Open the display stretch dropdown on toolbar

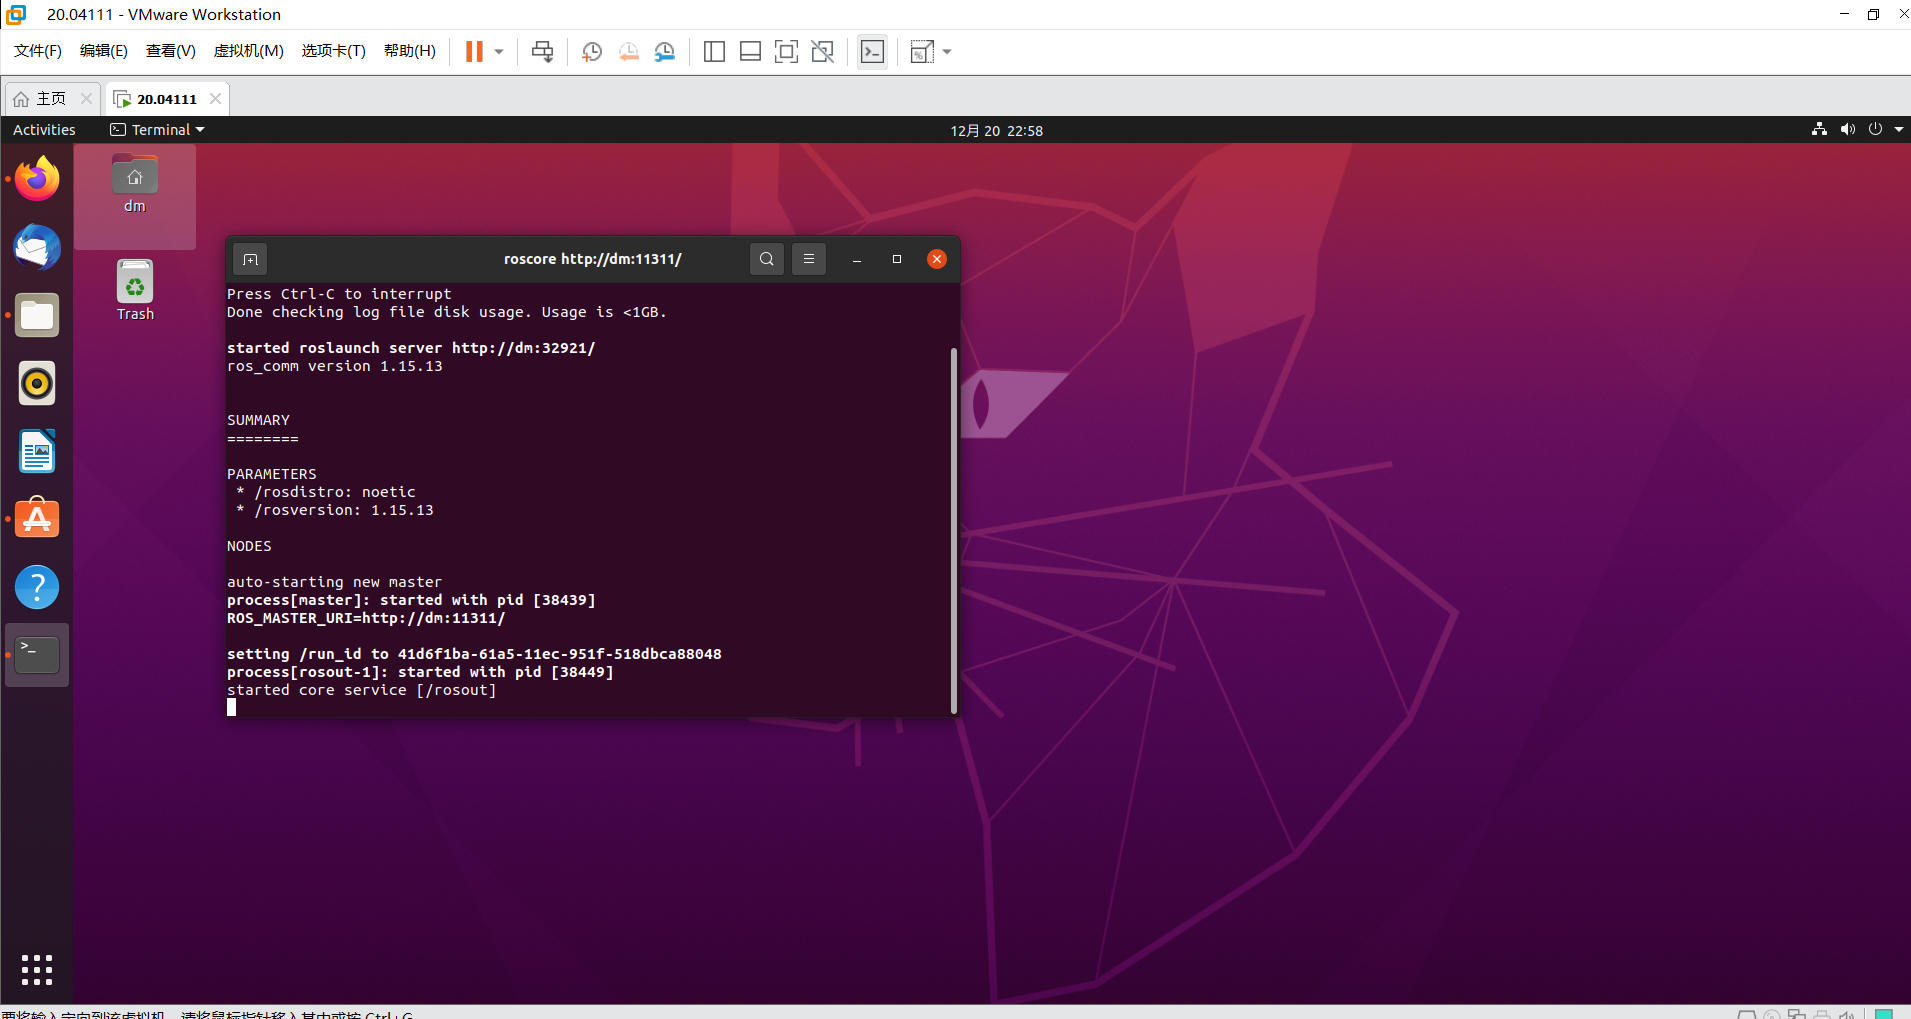947,51
